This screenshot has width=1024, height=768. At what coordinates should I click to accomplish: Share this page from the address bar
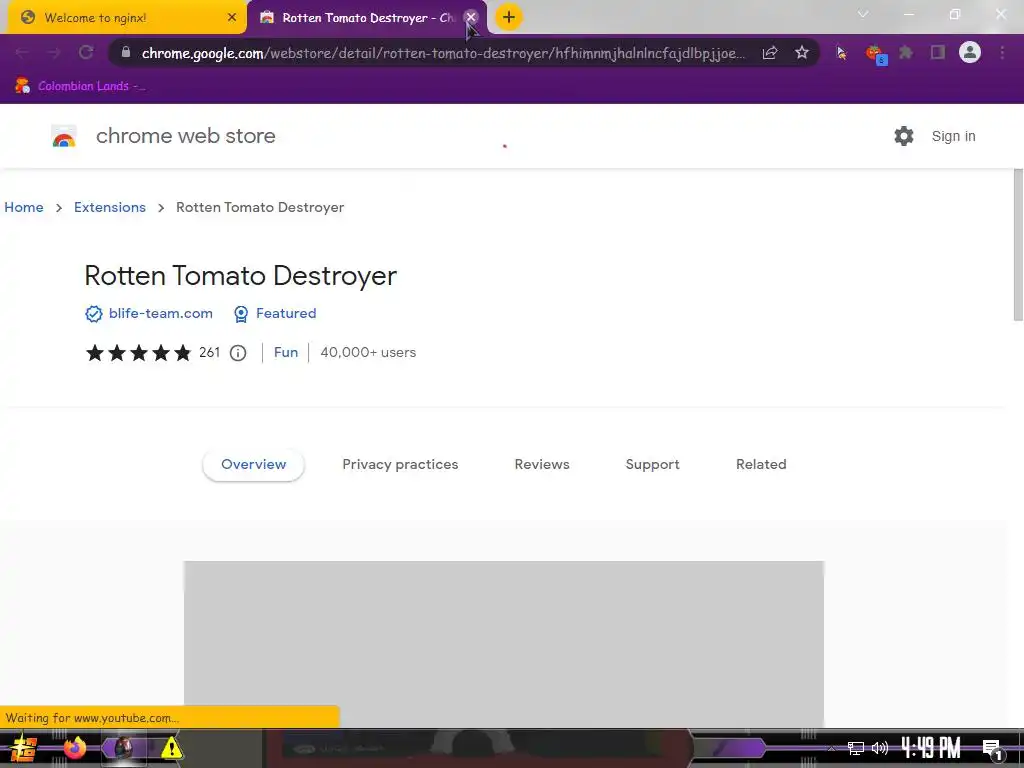[x=770, y=52]
